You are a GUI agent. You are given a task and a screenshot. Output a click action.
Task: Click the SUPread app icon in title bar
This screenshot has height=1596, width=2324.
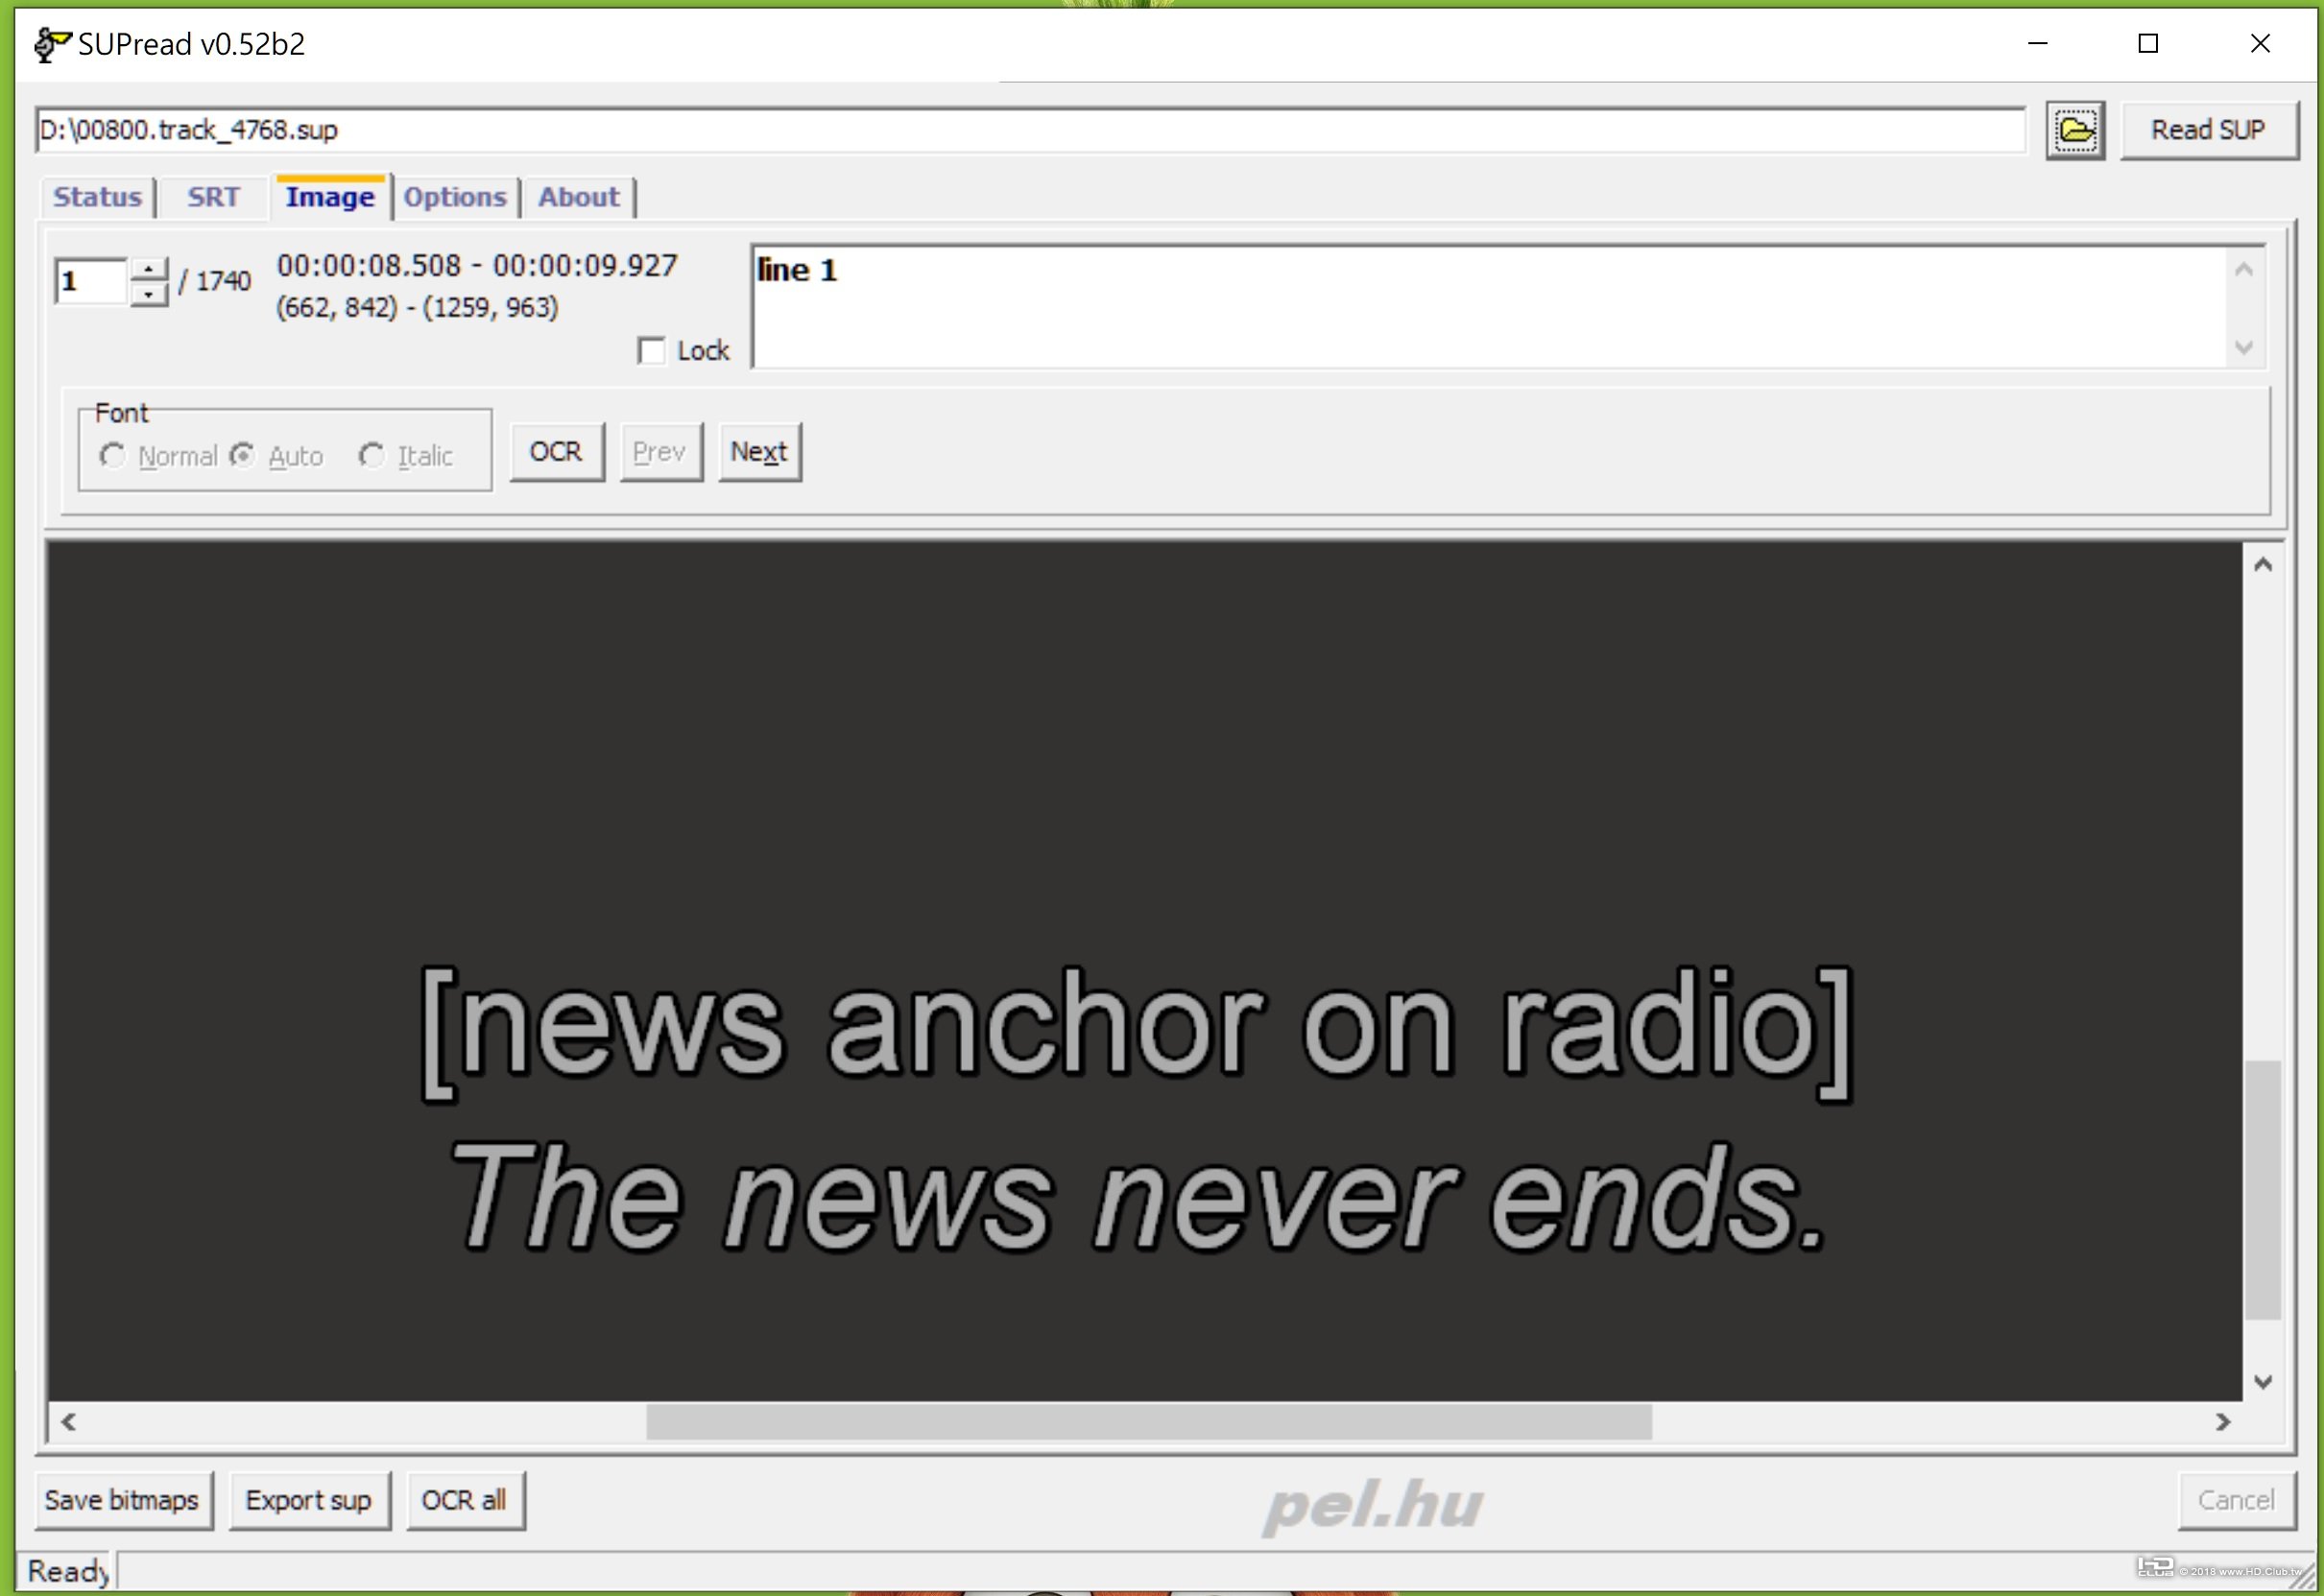[x=52, y=44]
